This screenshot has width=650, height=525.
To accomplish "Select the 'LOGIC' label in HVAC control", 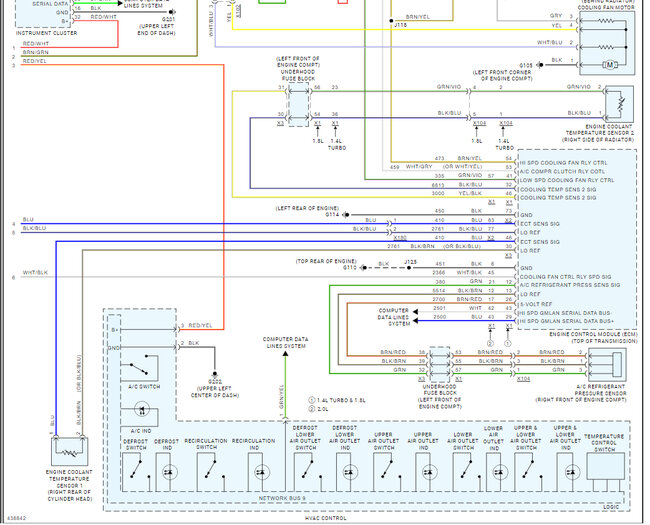I will pos(610,507).
